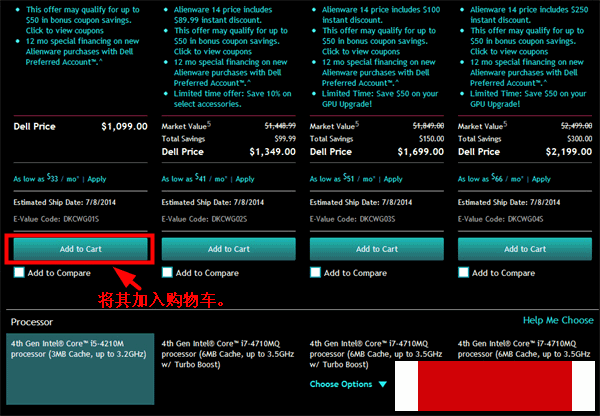Open 12 mo financing offer in $1,099.00 column

(82, 52)
